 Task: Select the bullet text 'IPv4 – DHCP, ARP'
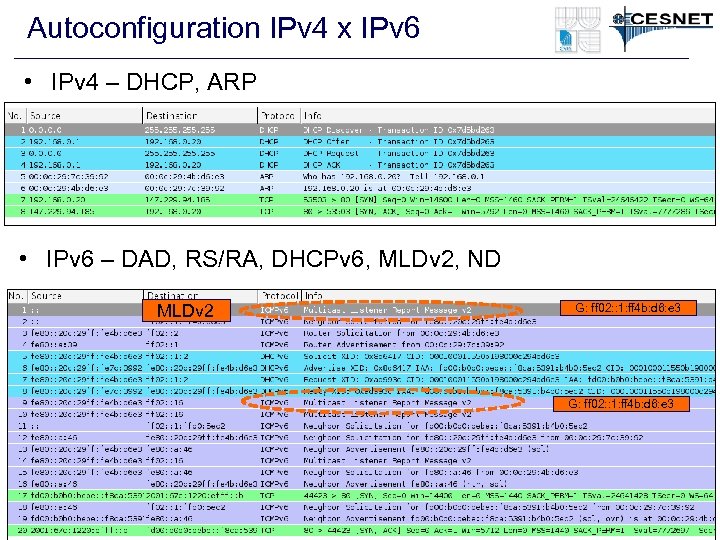(x=153, y=82)
